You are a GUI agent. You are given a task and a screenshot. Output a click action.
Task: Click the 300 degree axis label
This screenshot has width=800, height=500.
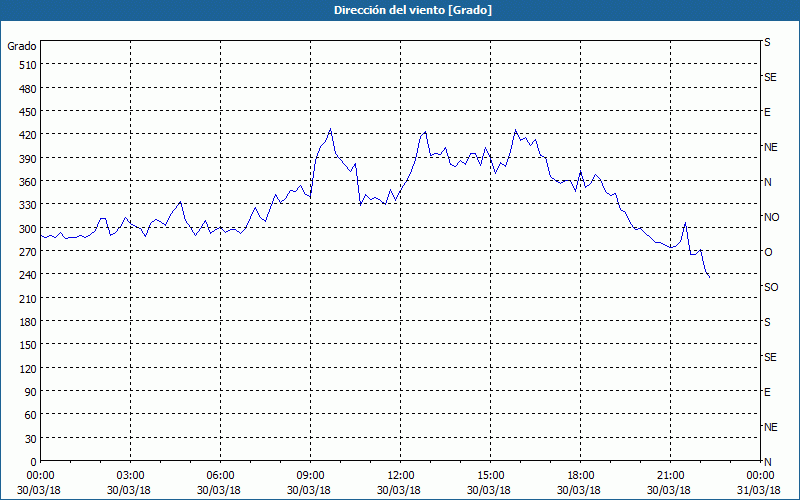(28, 229)
